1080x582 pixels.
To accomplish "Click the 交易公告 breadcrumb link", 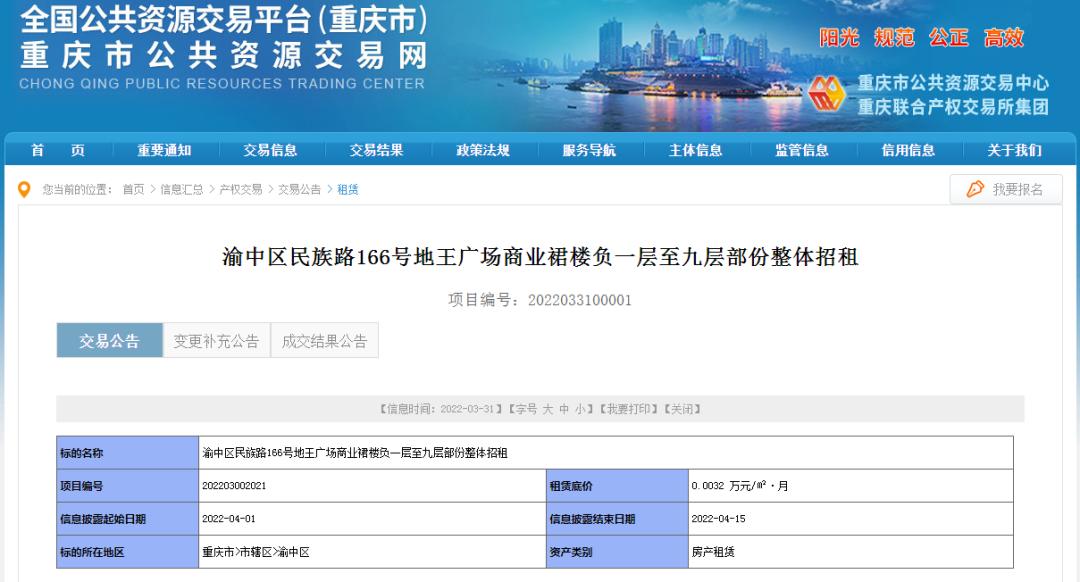I will click(x=300, y=189).
